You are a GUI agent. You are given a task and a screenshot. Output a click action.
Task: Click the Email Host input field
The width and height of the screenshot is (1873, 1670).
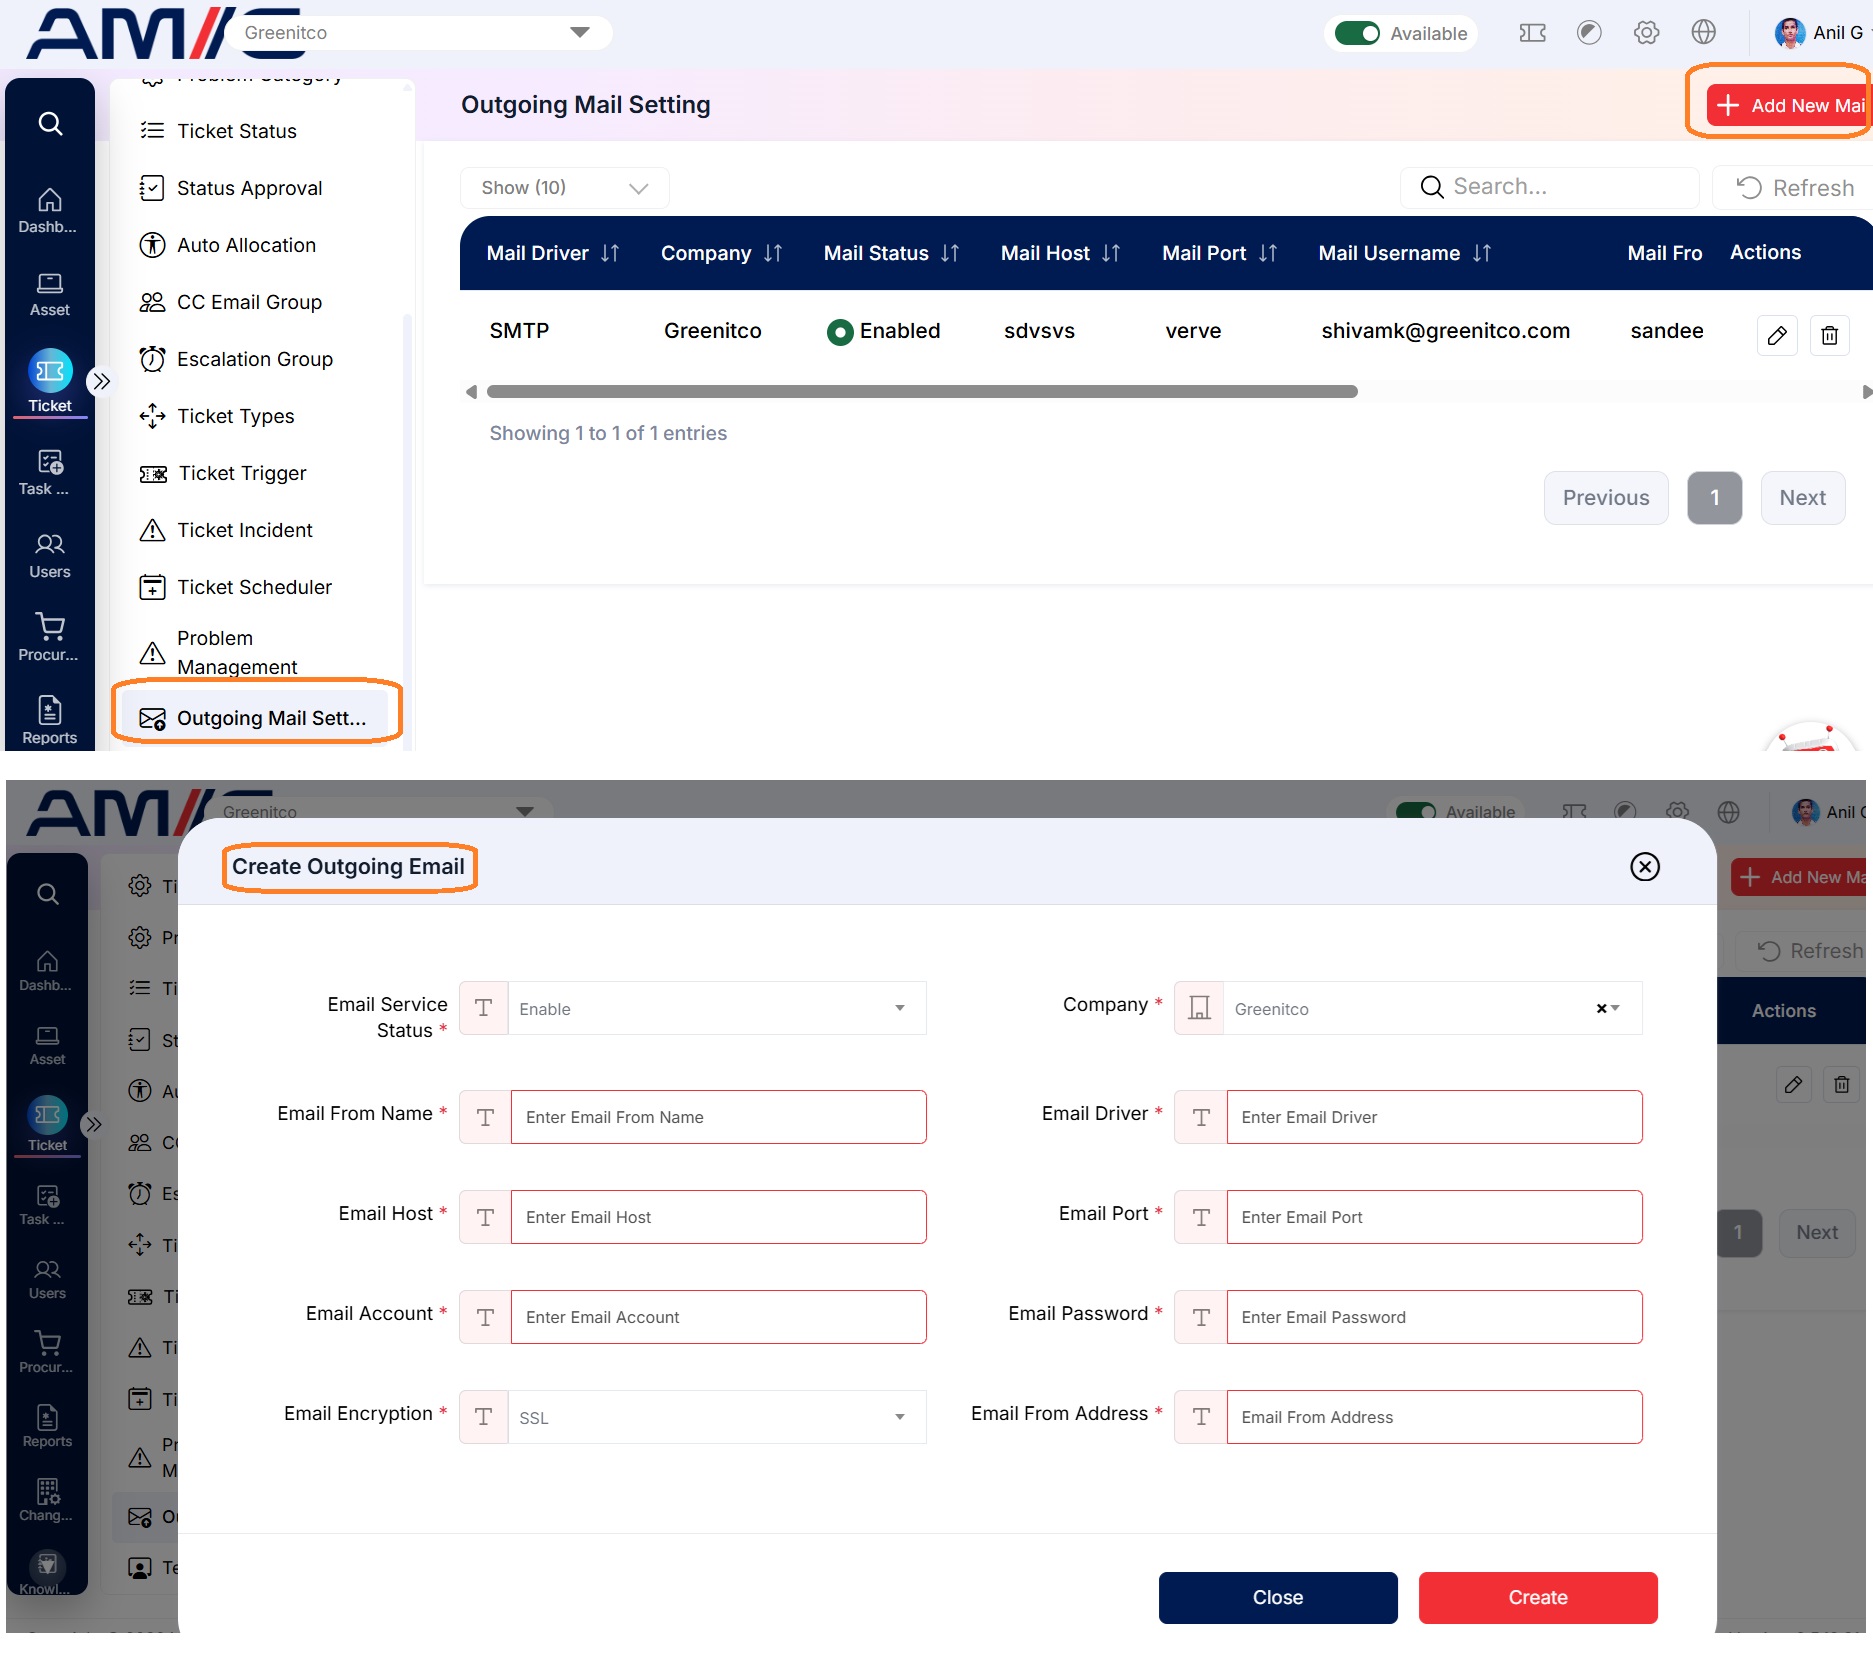click(718, 1217)
